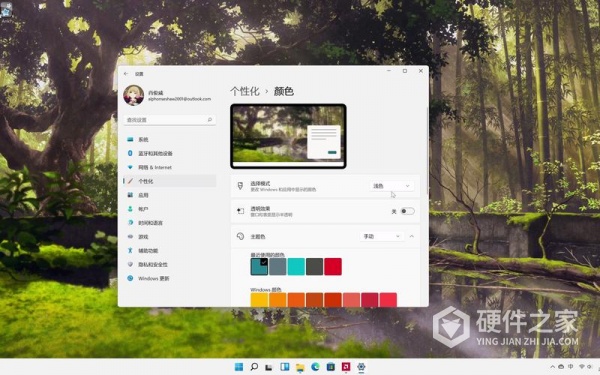The height and width of the screenshot is (375, 600).
Task: Click the palette icon beside 主题色
Action: 240,236
